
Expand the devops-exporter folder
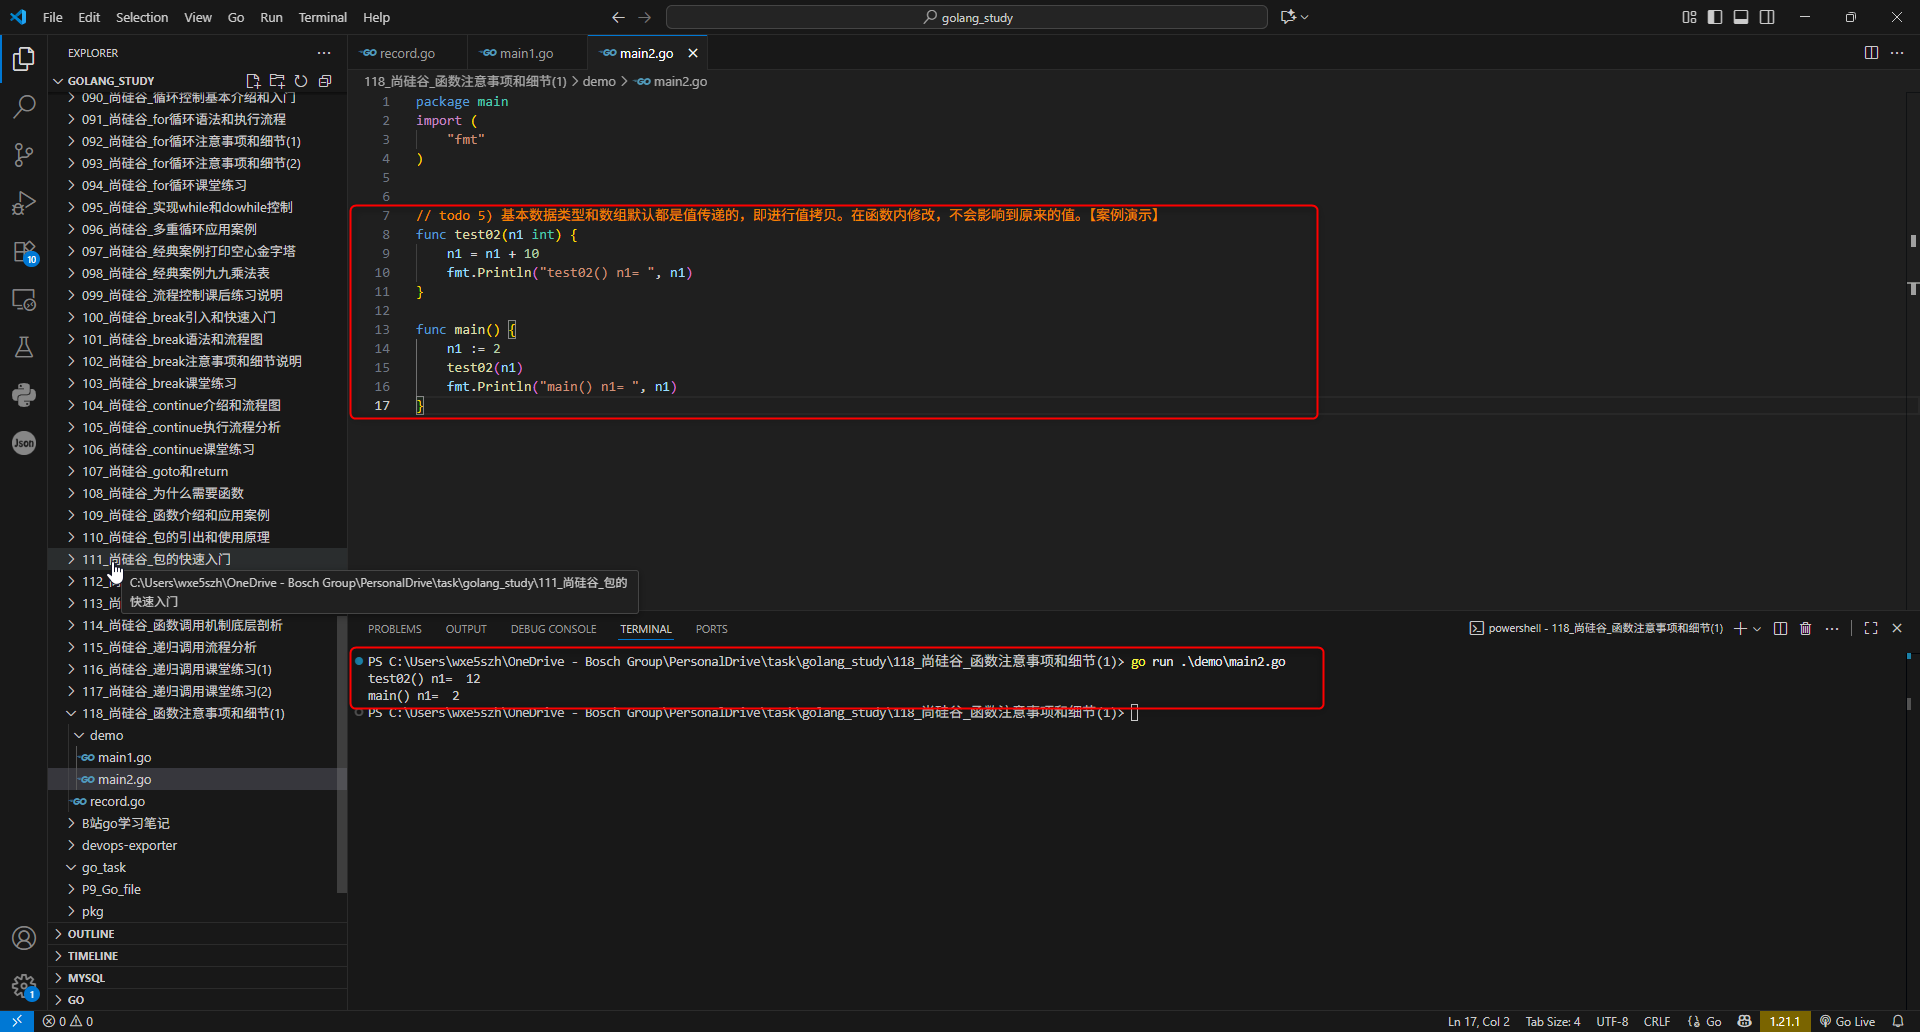[198, 846]
